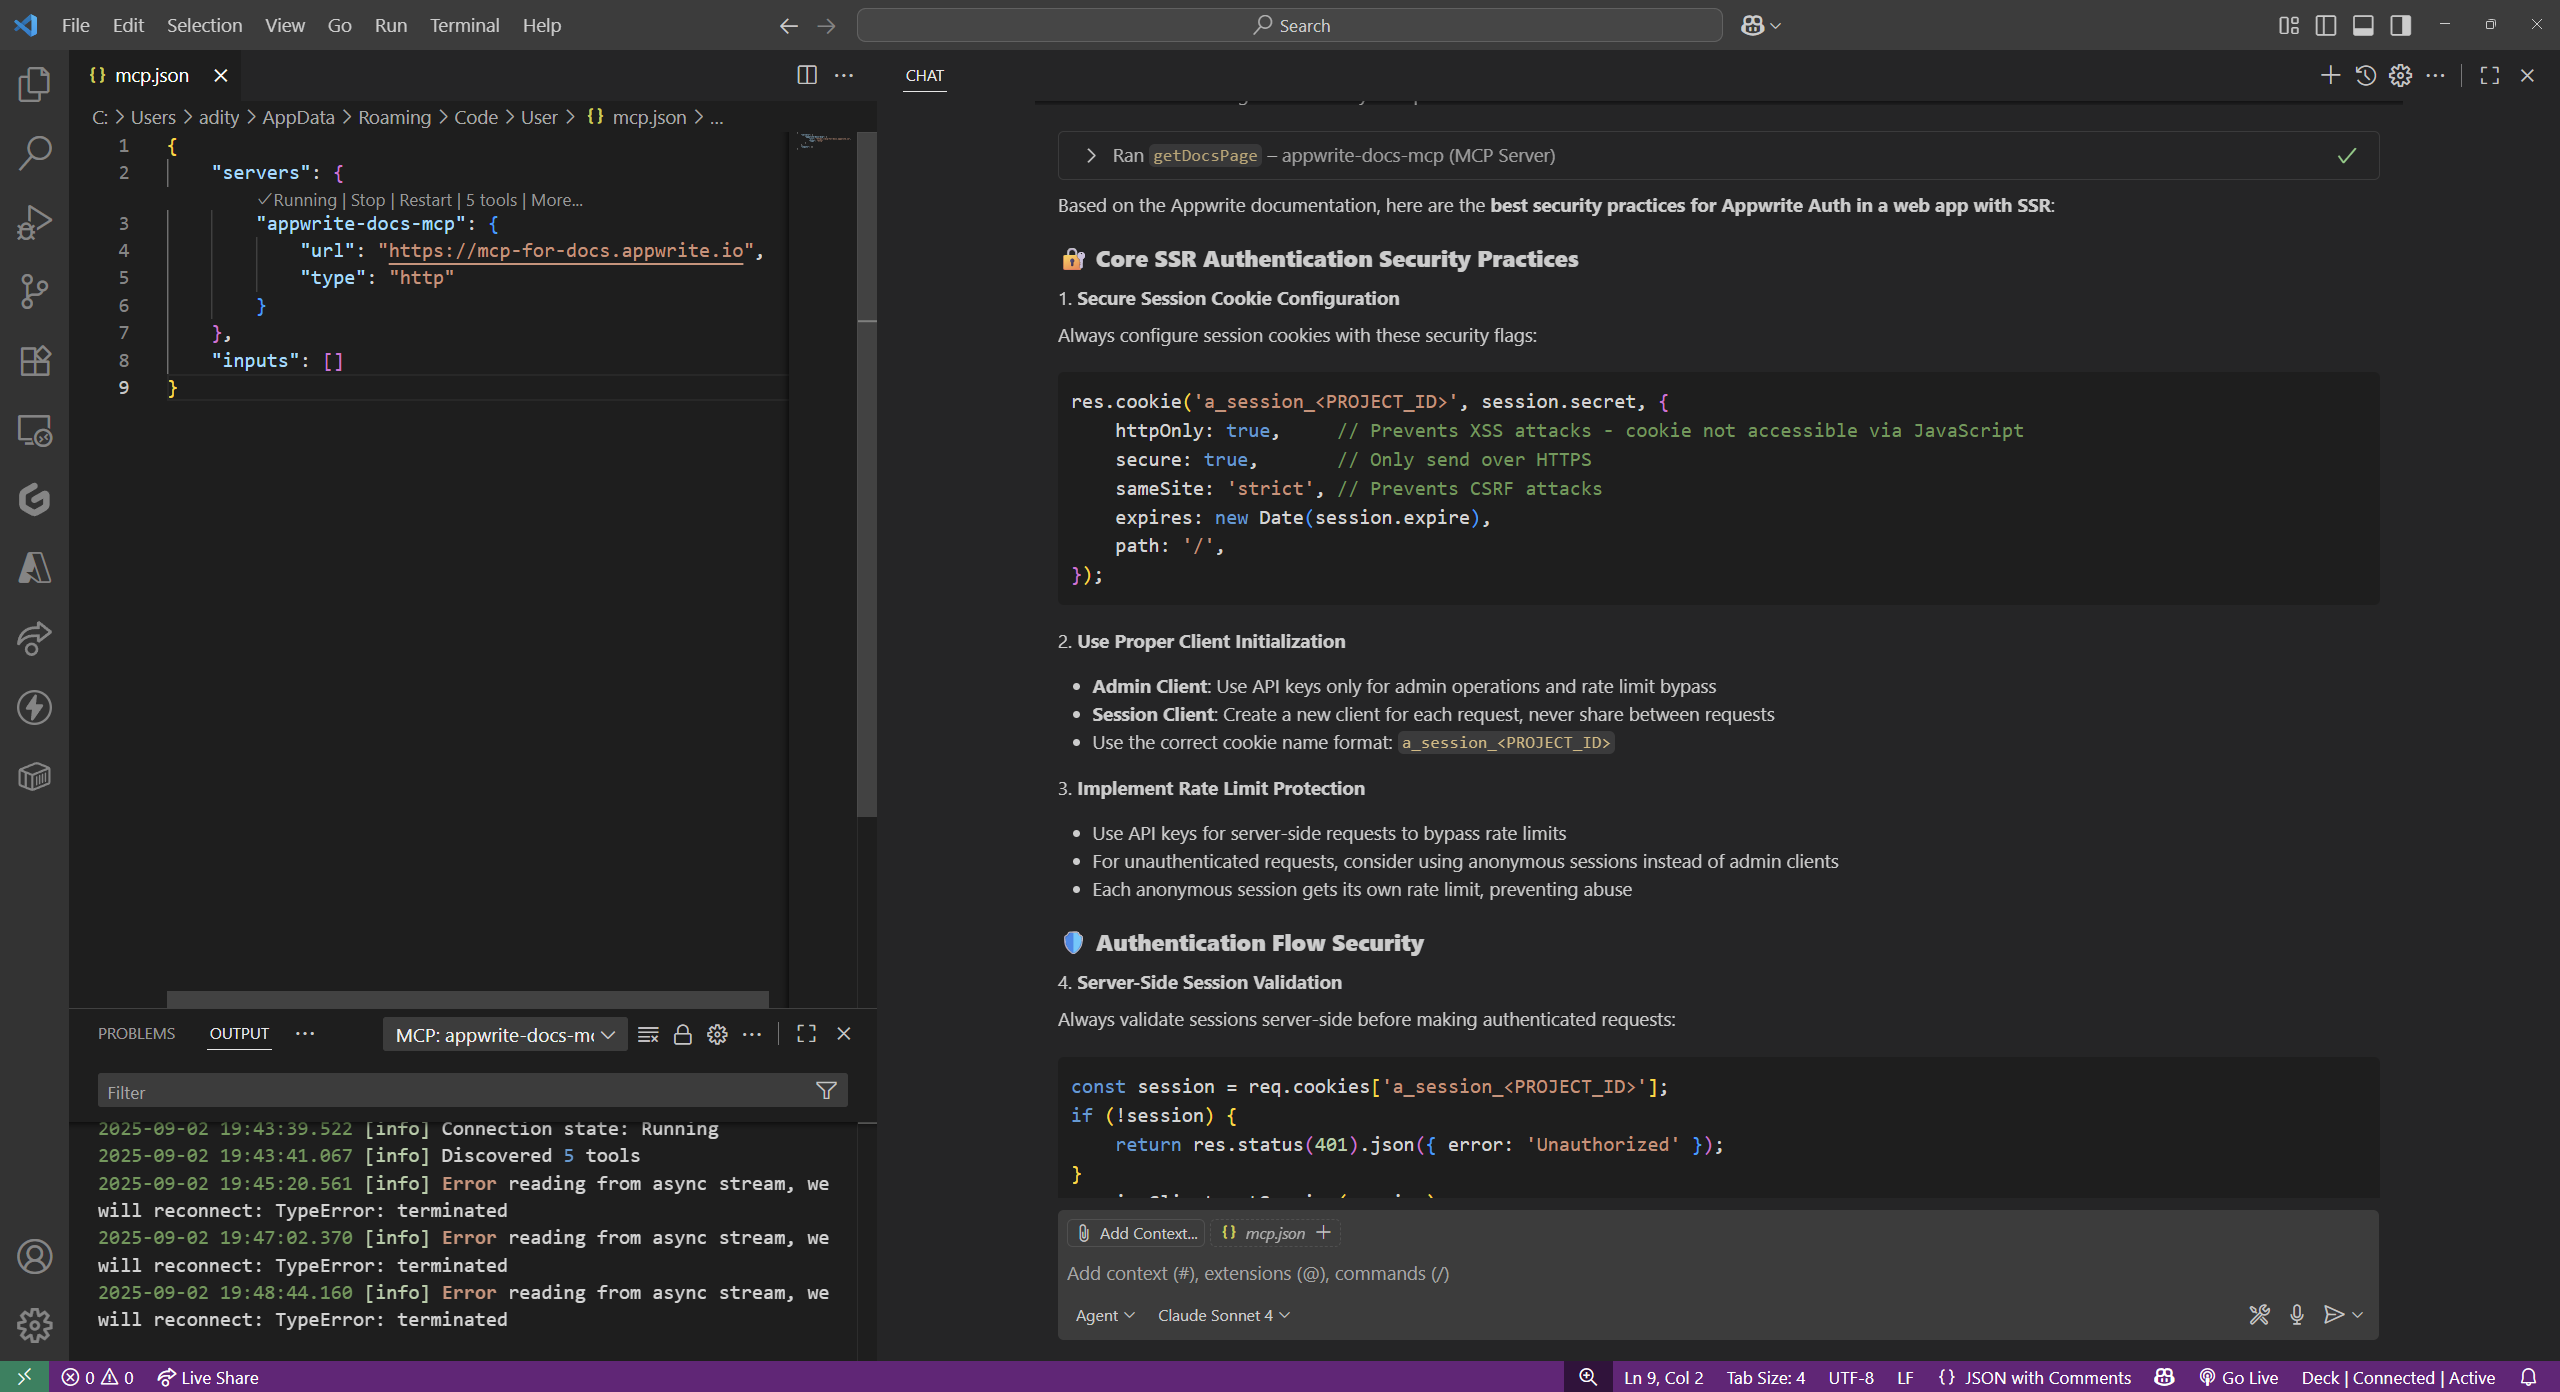Show the 5 tools codelens

491,200
